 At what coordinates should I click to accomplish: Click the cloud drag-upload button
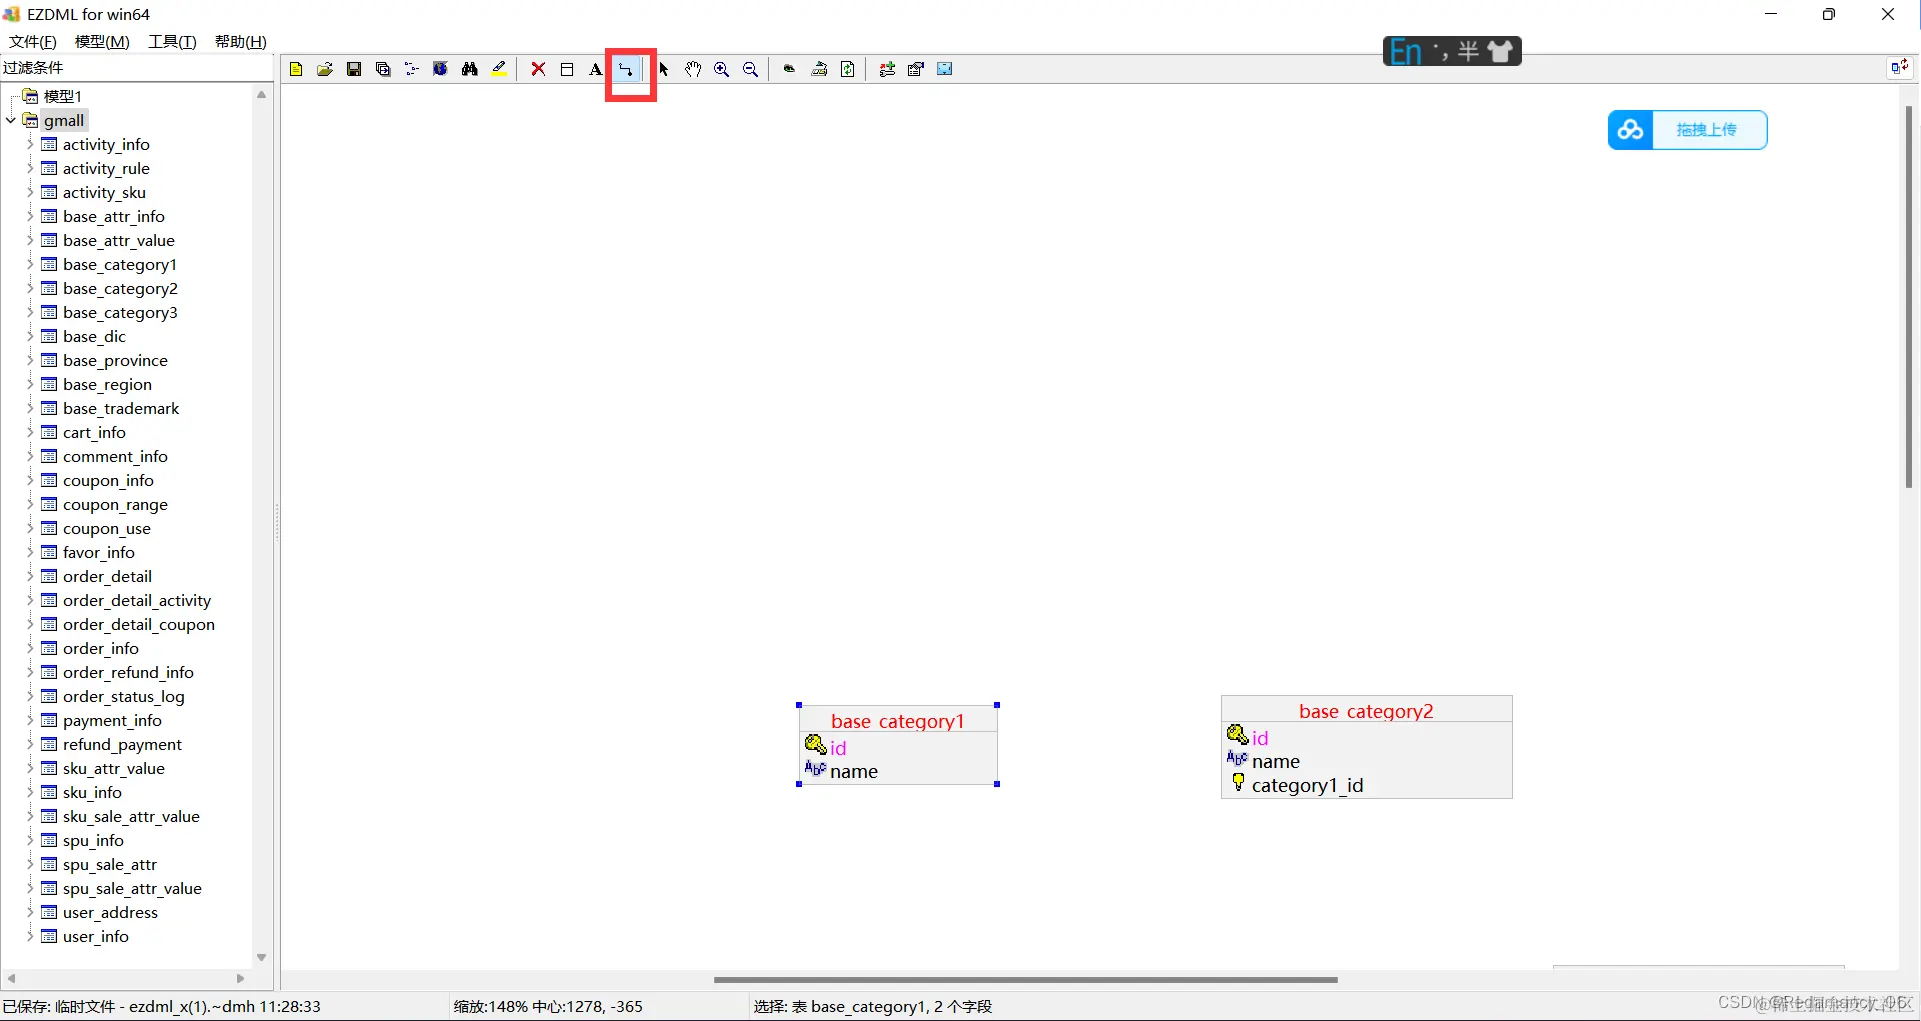coord(1688,130)
